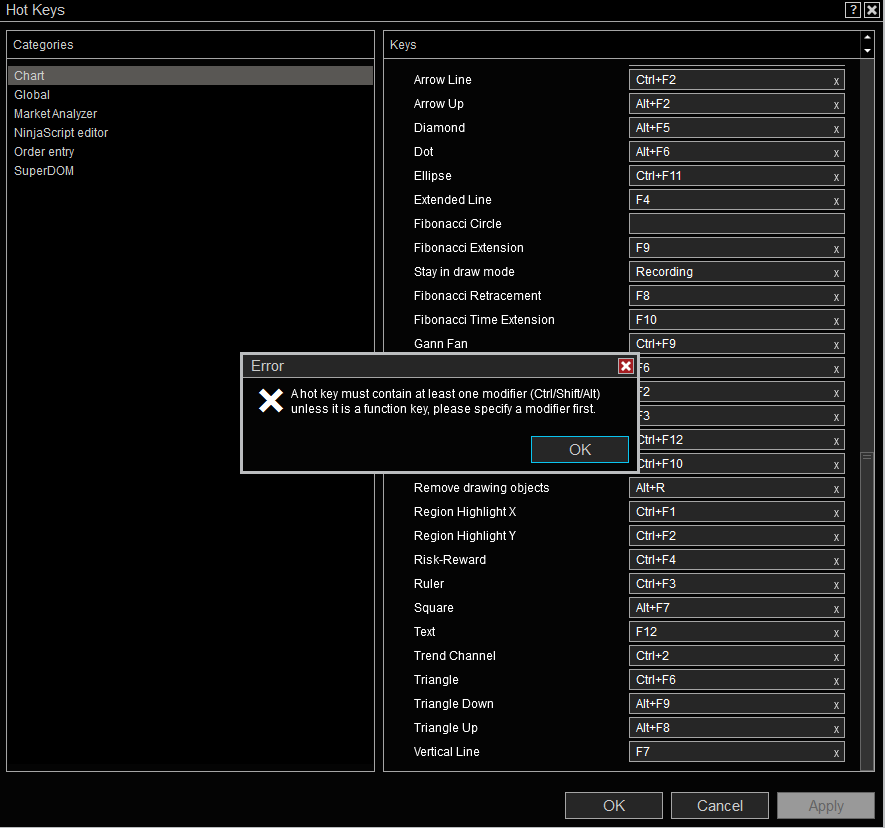
Task: Clear the Fibonacci Extension hot key
Action: click(x=836, y=249)
